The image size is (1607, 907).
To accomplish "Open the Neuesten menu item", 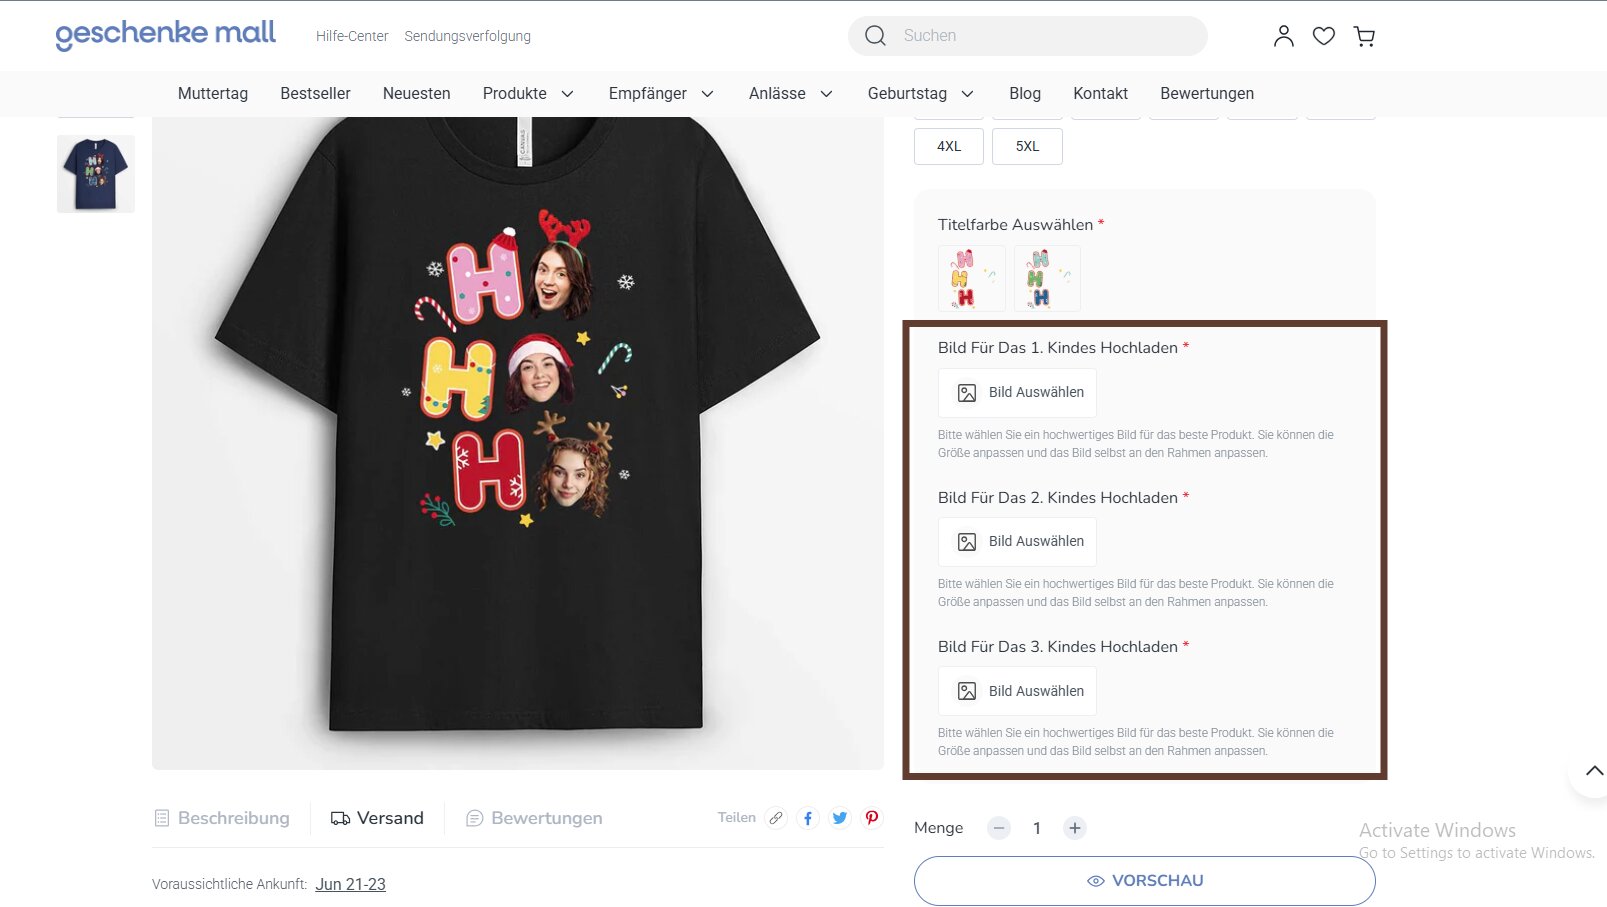I will pyautogui.click(x=416, y=94).
